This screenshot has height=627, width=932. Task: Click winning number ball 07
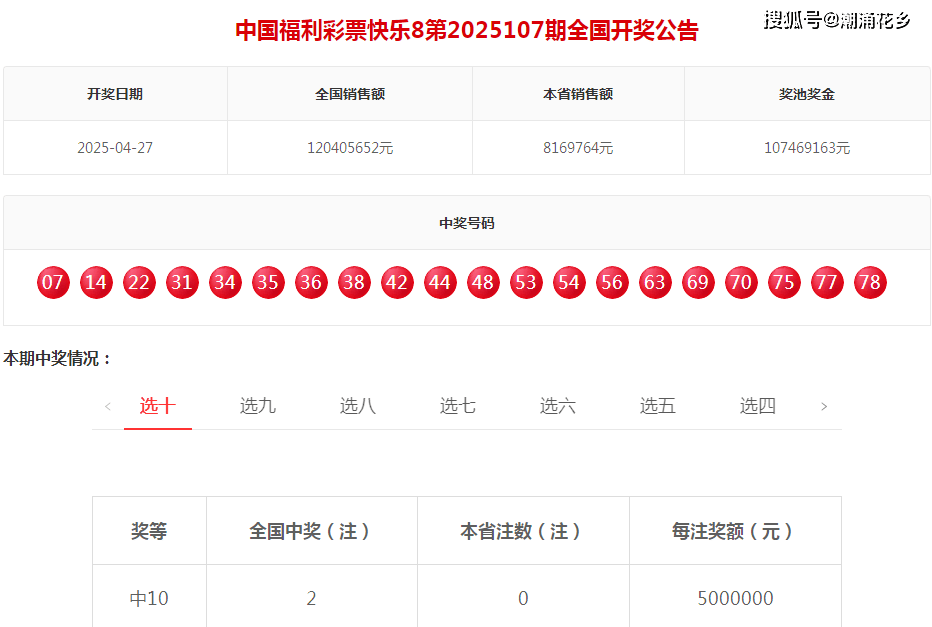tap(53, 282)
